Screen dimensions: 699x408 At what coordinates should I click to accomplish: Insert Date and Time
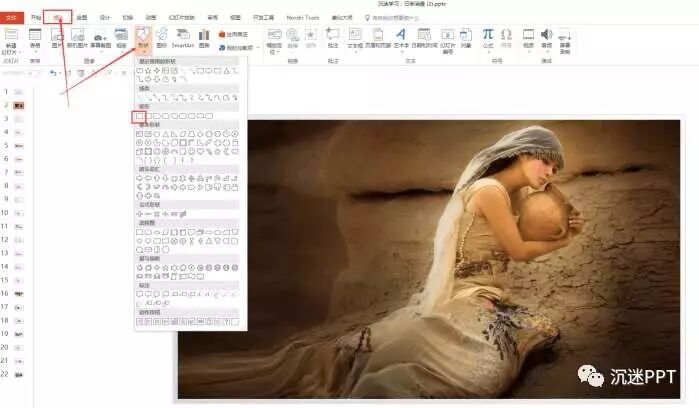424,37
